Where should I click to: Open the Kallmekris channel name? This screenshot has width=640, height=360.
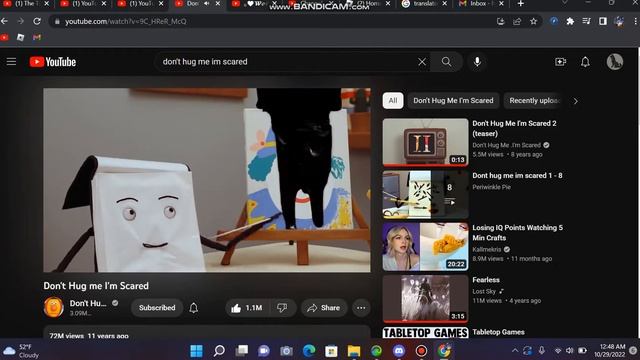tap(487, 249)
